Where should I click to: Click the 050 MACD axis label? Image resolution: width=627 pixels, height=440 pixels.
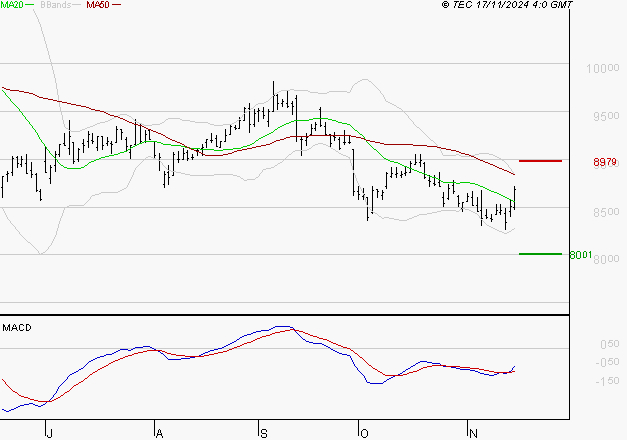pyautogui.click(x=609, y=344)
